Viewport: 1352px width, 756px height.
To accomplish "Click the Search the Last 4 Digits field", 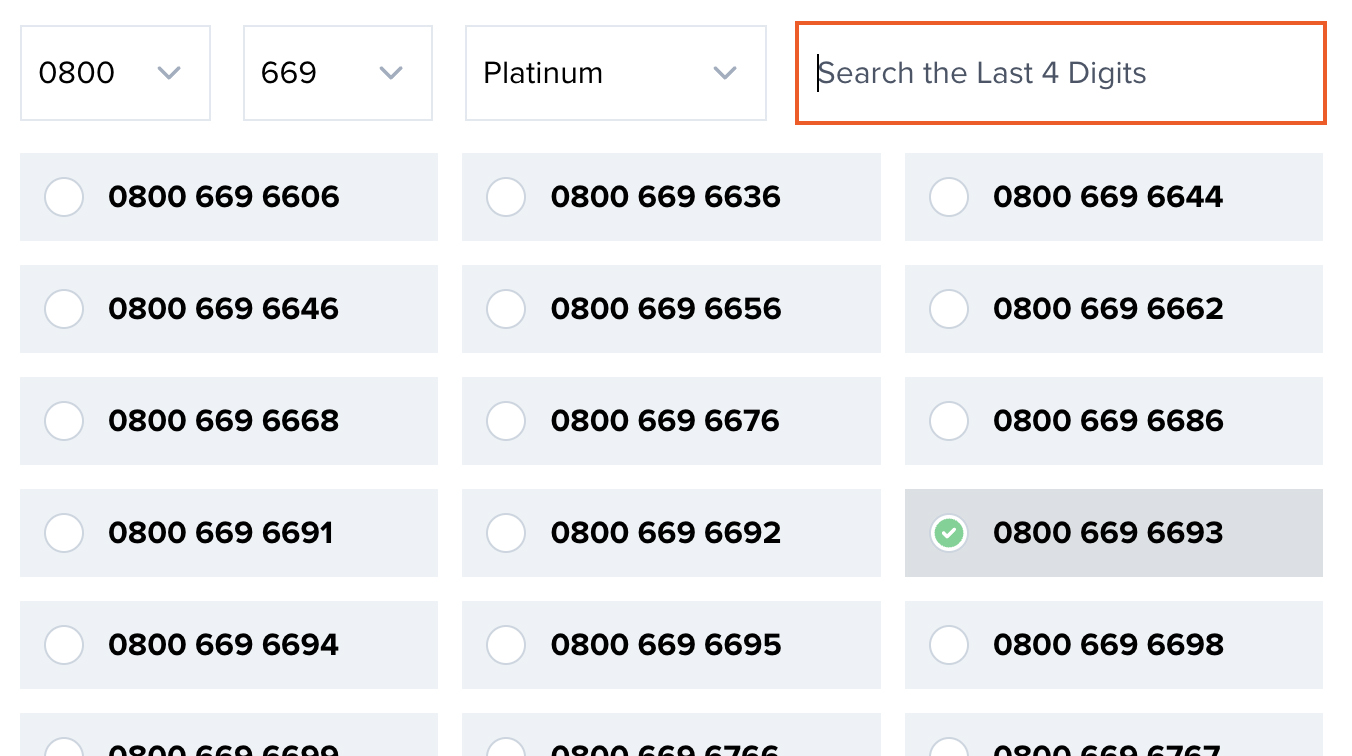I will pyautogui.click(x=1060, y=72).
